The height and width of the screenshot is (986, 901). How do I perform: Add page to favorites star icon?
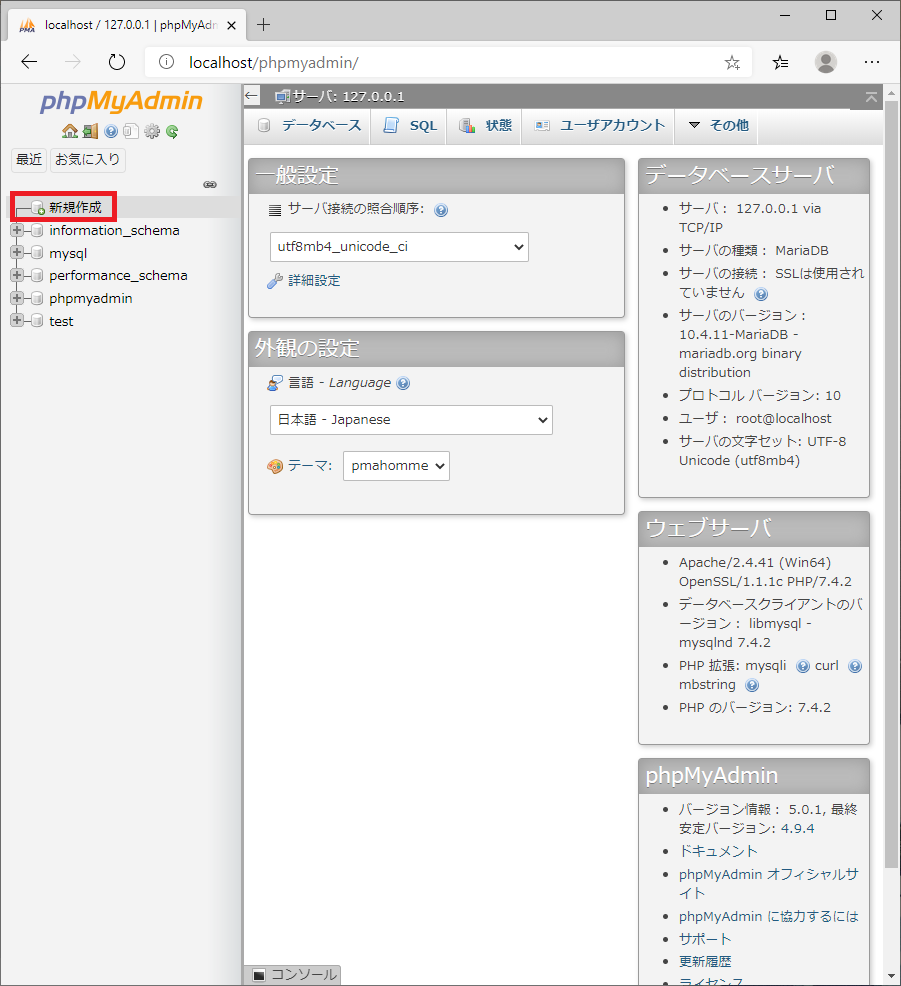coord(732,62)
